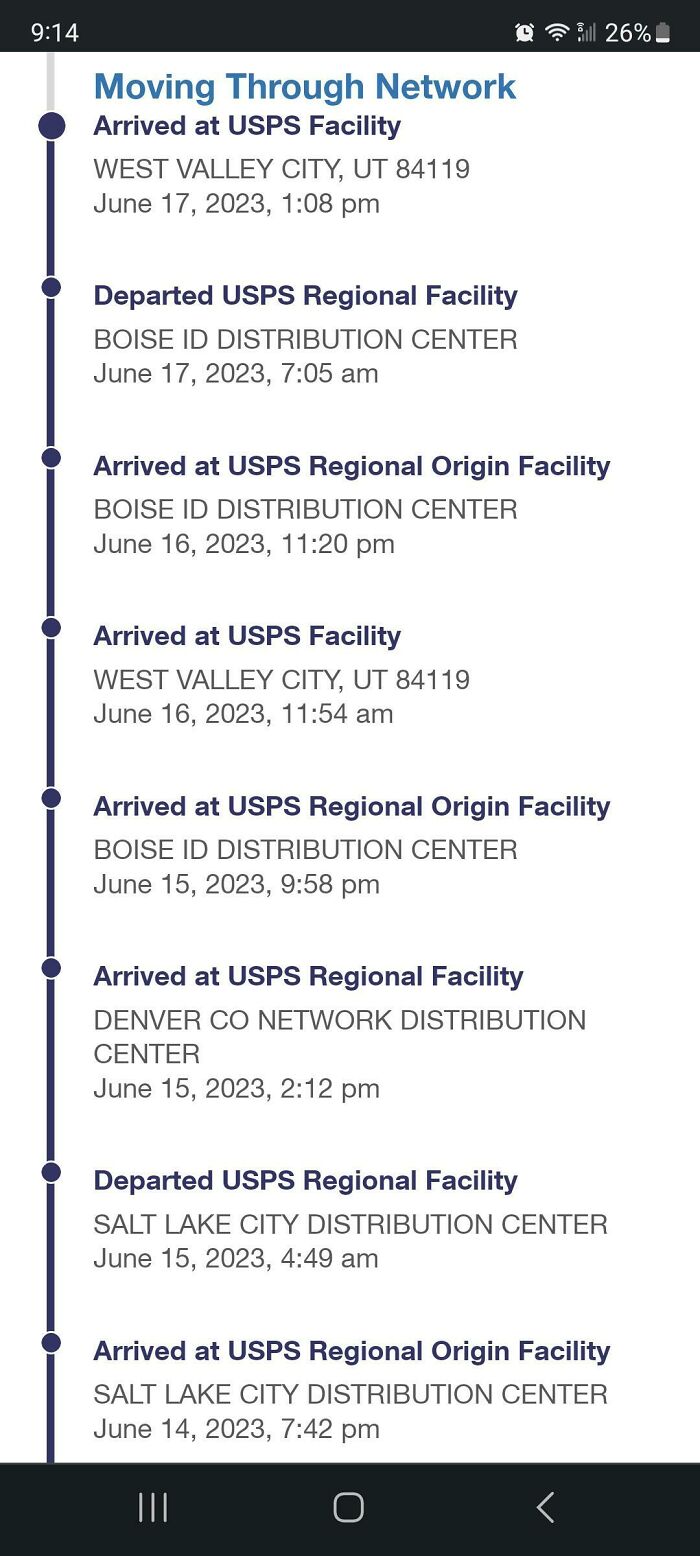This screenshot has width=700, height=1556.
Task: Expand the Departed USPS Regional Facility event
Action: click(x=305, y=296)
